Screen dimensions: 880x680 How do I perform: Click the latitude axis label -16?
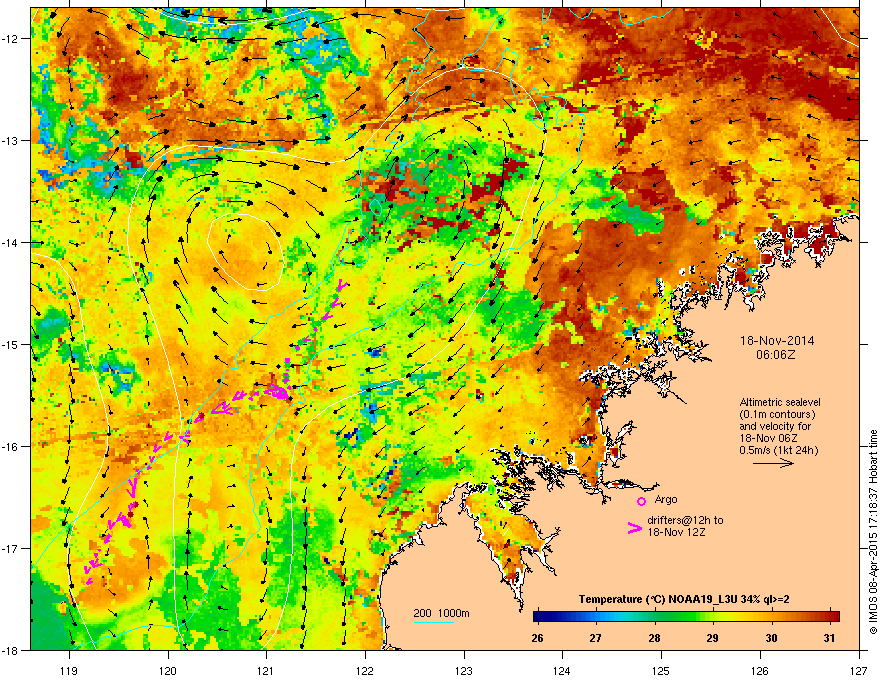click(x=10, y=447)
